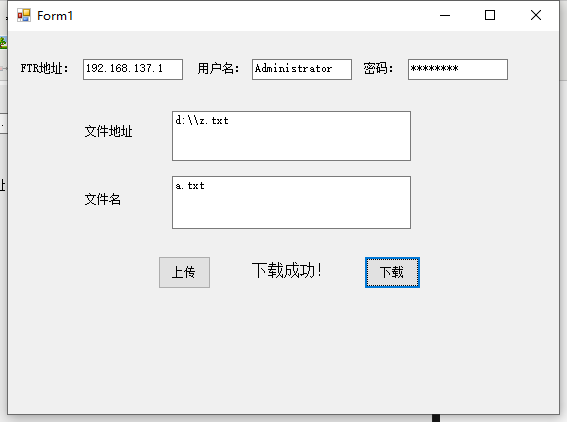The height and width of the screenshot is (422, 567).
Task: Close the Form1 window
Action: (x=536, y=16)
